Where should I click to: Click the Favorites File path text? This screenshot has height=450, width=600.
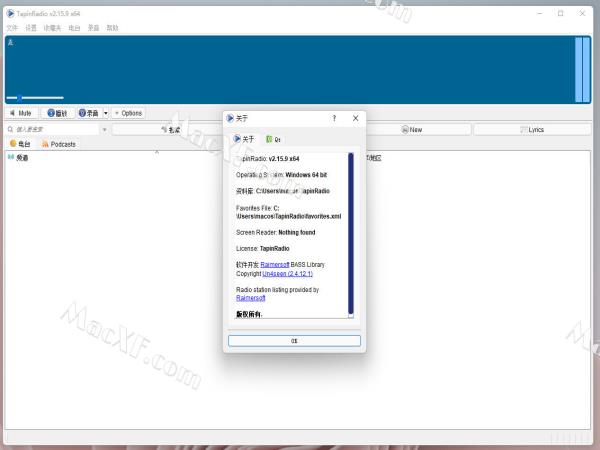pos(288,212)
